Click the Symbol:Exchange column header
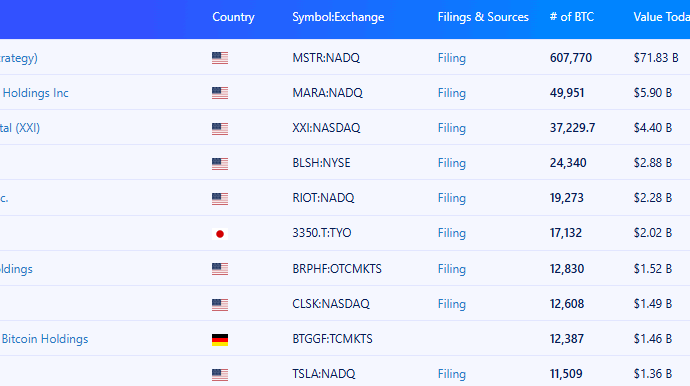690x386 pixels. (338, 17)
